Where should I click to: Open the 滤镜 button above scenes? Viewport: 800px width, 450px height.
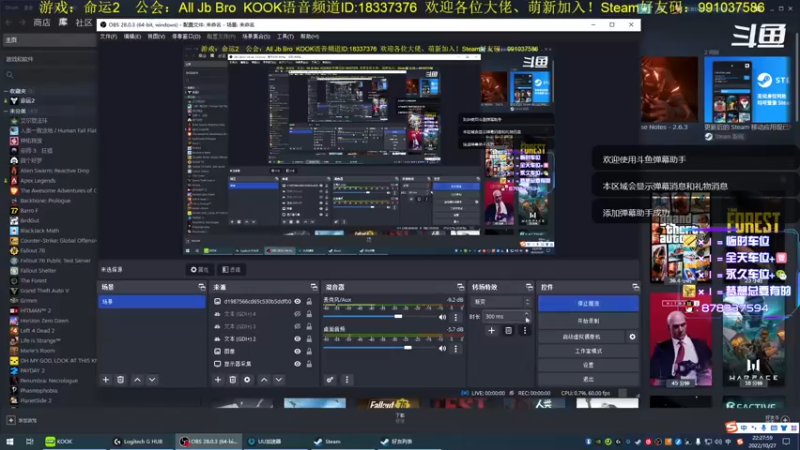tap(231, 269)
